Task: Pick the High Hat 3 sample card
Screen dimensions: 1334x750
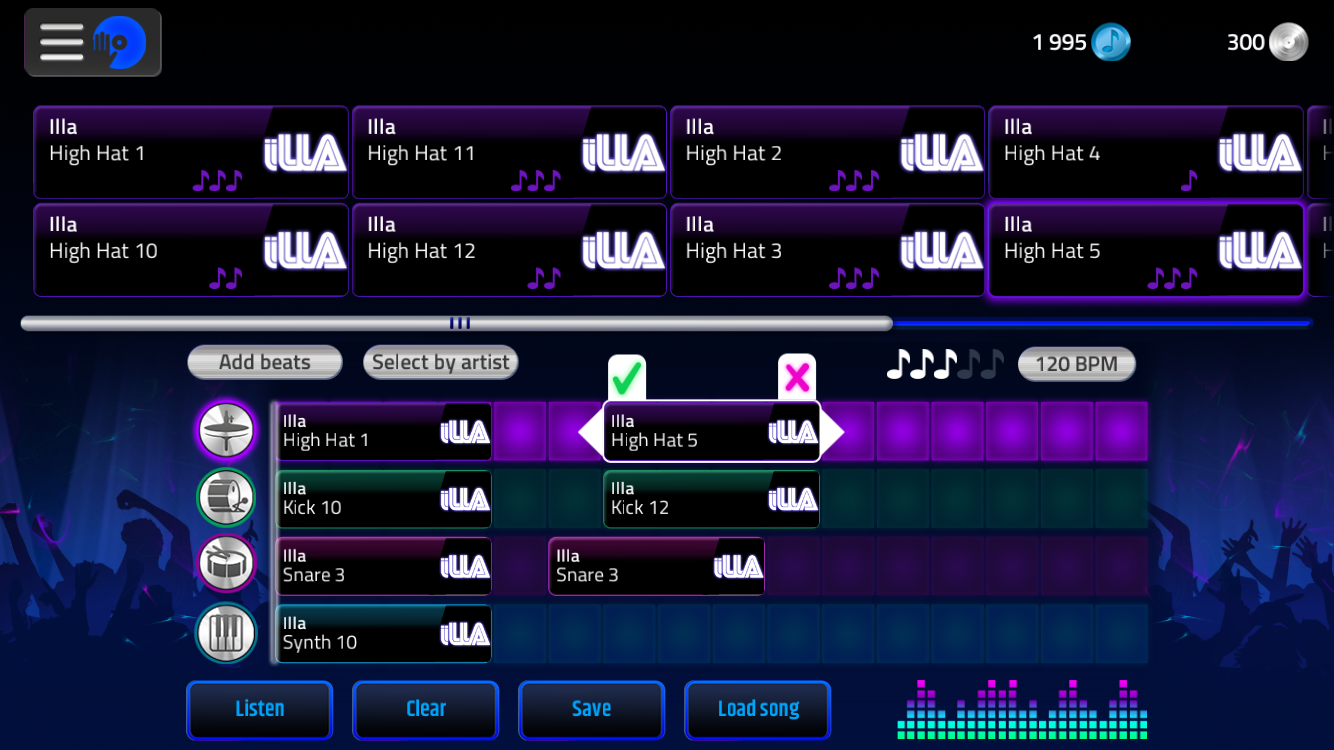Action: click(x=827, y=250)
